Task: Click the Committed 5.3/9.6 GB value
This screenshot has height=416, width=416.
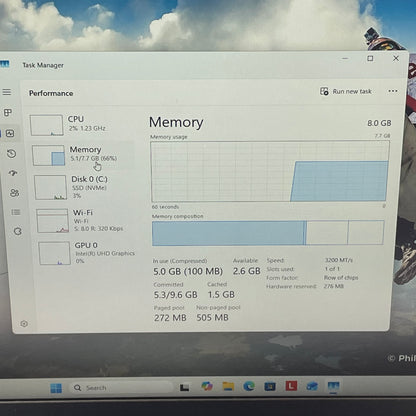Action: [176, 295]
